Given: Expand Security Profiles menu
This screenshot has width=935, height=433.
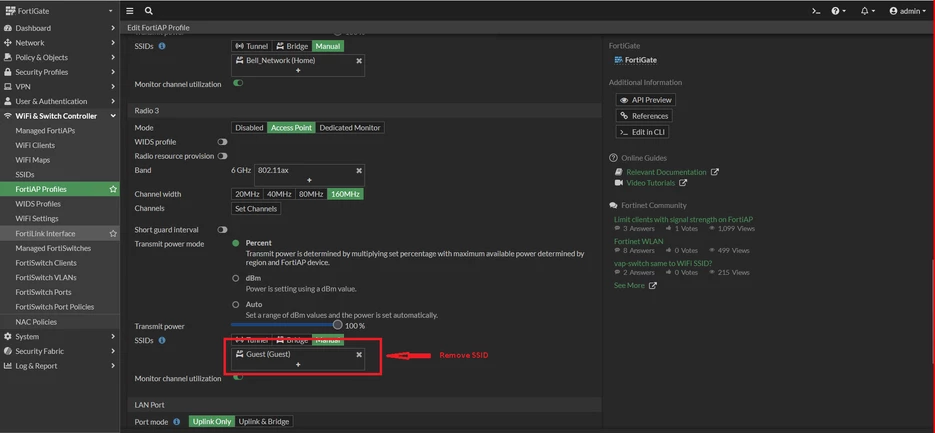Looking at the screenshot, I should point(60,72).
